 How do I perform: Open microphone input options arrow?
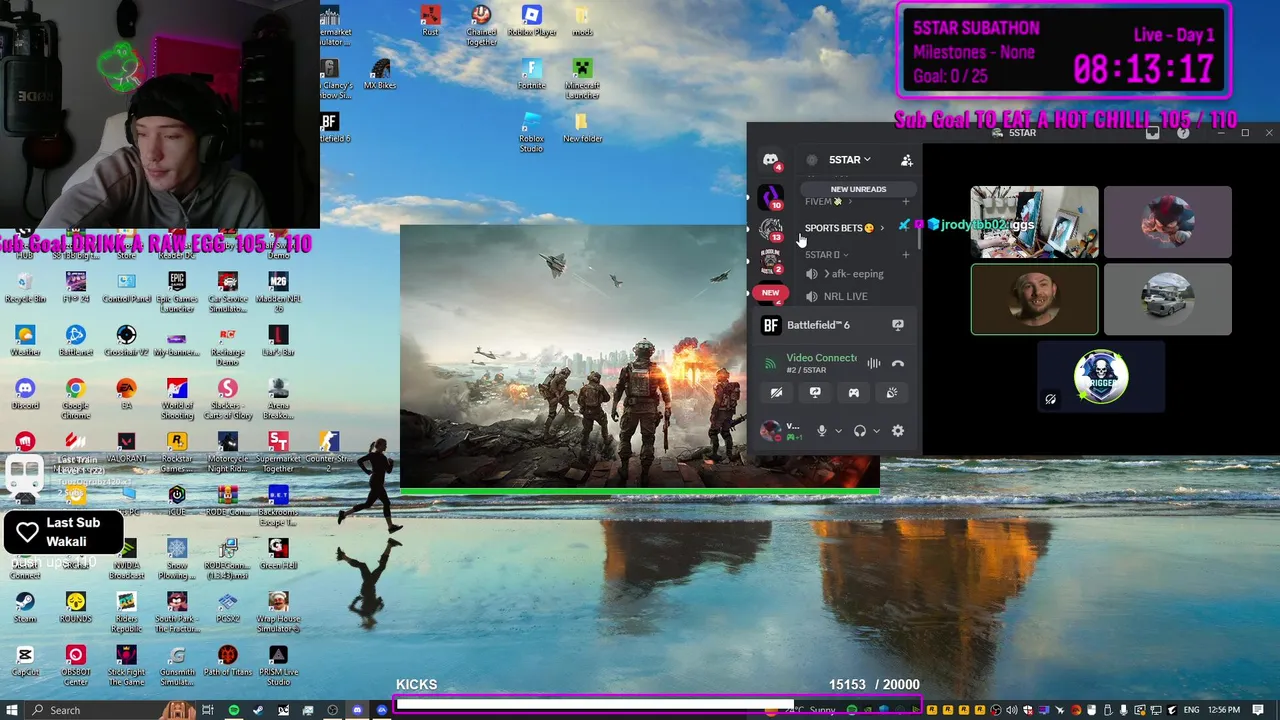838,431
